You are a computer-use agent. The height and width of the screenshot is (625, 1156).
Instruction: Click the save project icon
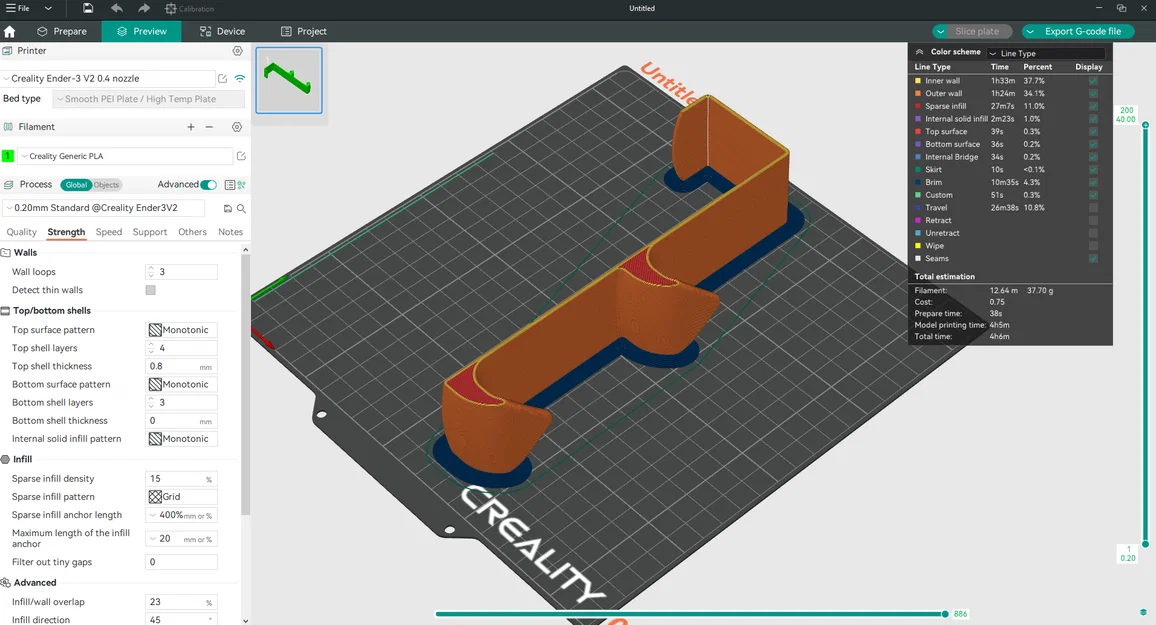(88, 8)
